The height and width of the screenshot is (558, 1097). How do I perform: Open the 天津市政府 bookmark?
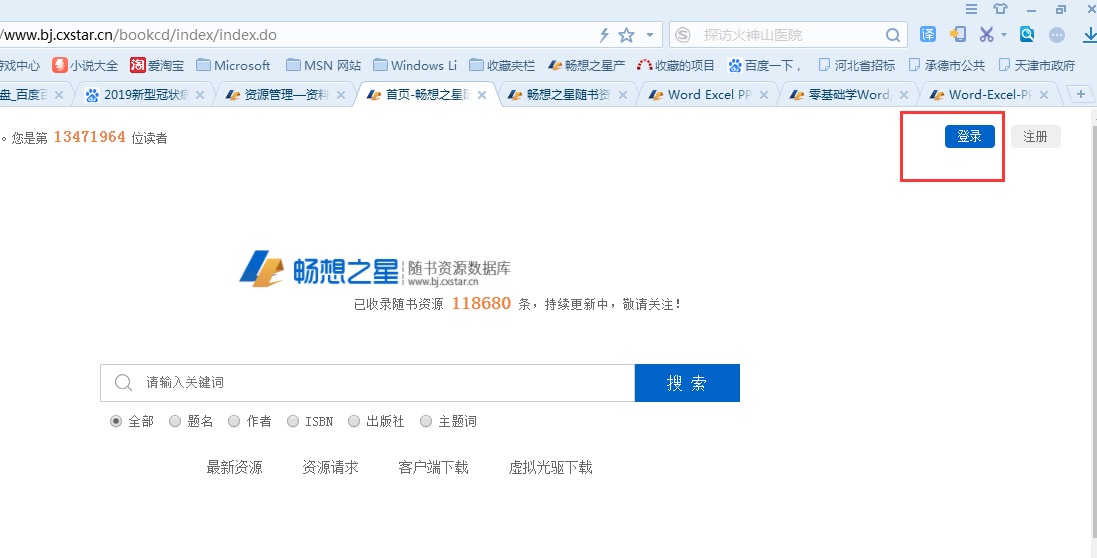[1037, 65]
